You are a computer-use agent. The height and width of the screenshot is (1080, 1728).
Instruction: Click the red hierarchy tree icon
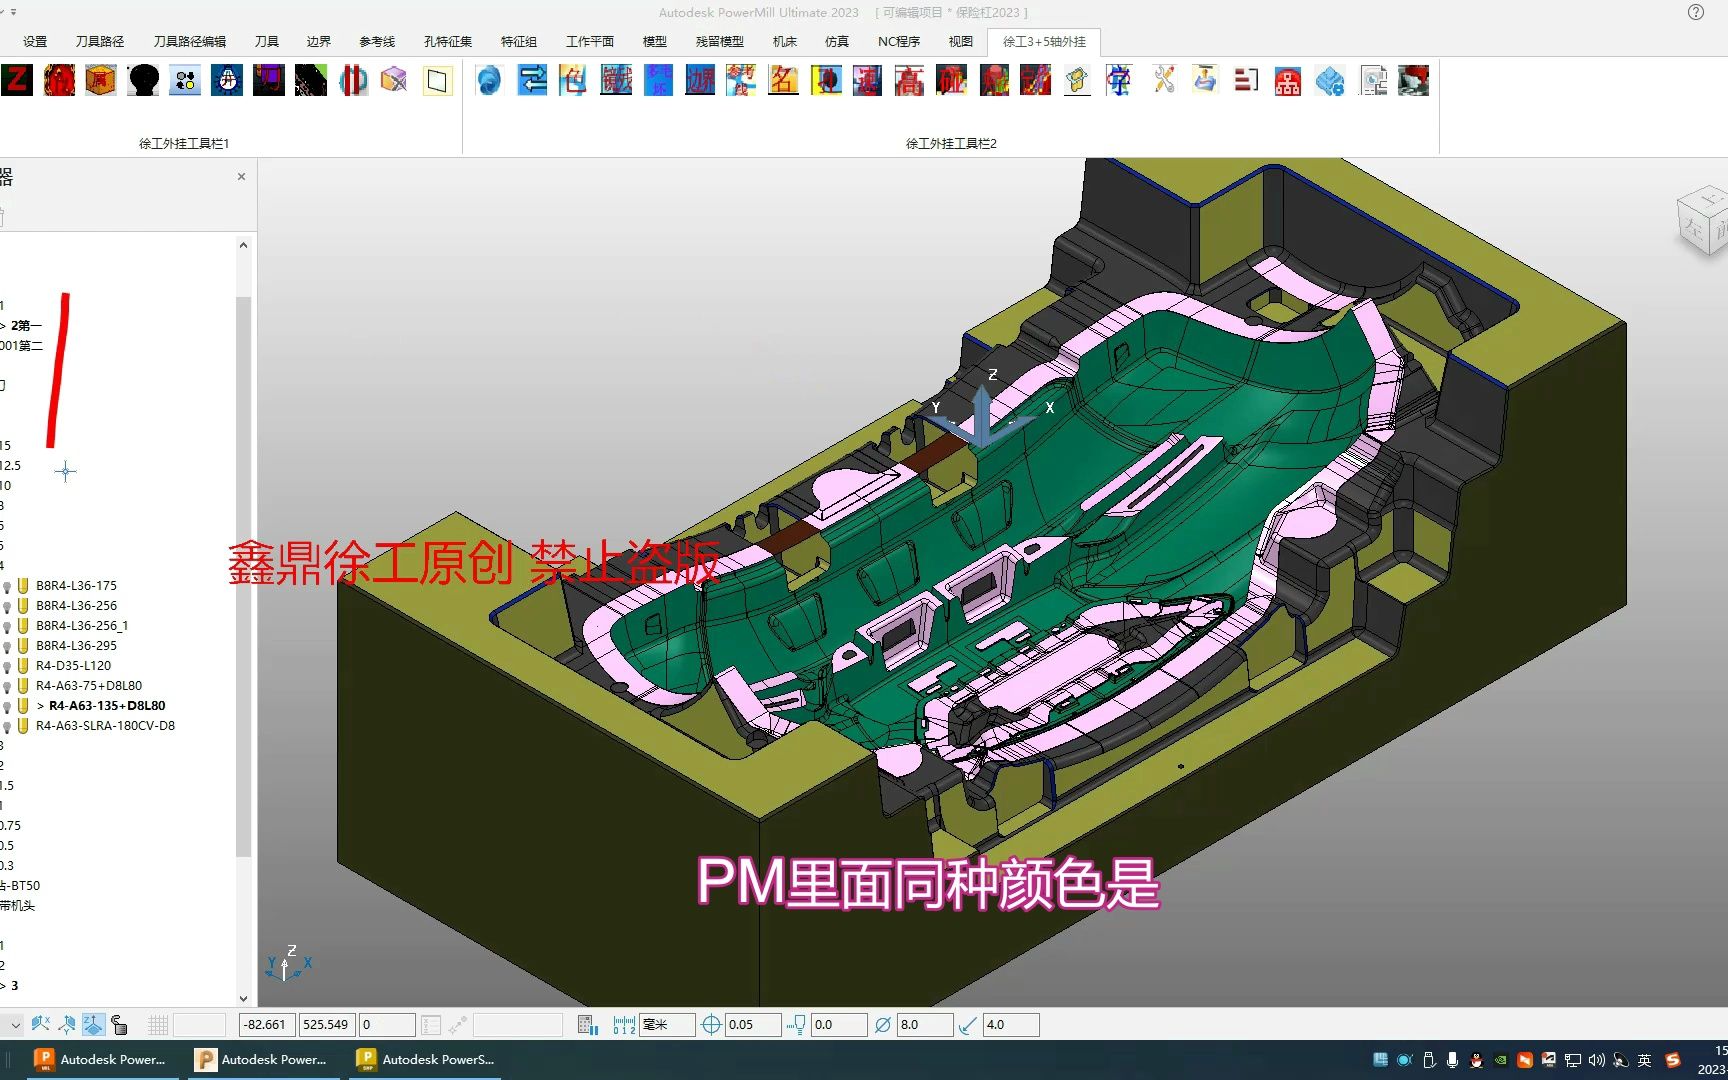1288,80
